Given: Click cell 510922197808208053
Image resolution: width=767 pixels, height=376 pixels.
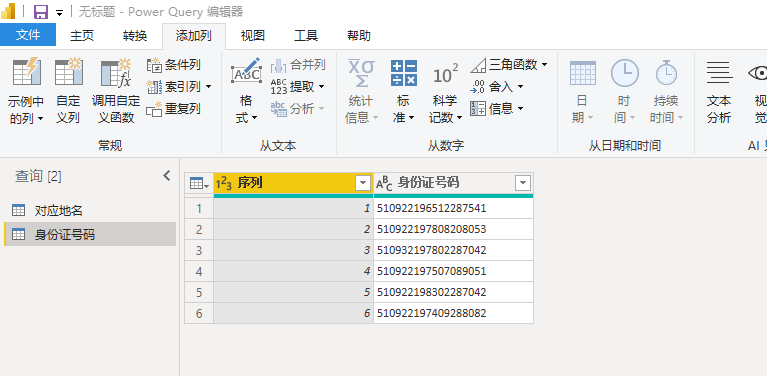Looking at the screenshot, I should (453, 229).
